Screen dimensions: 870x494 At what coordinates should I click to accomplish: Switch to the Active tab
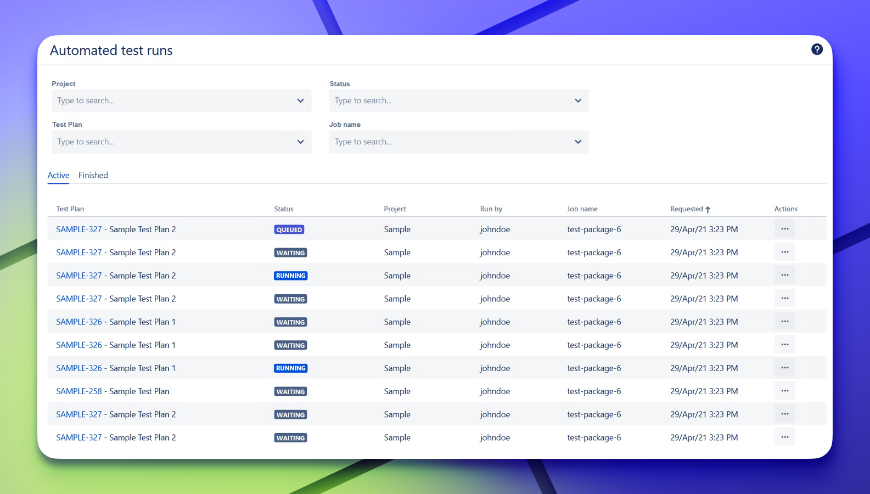58,175
